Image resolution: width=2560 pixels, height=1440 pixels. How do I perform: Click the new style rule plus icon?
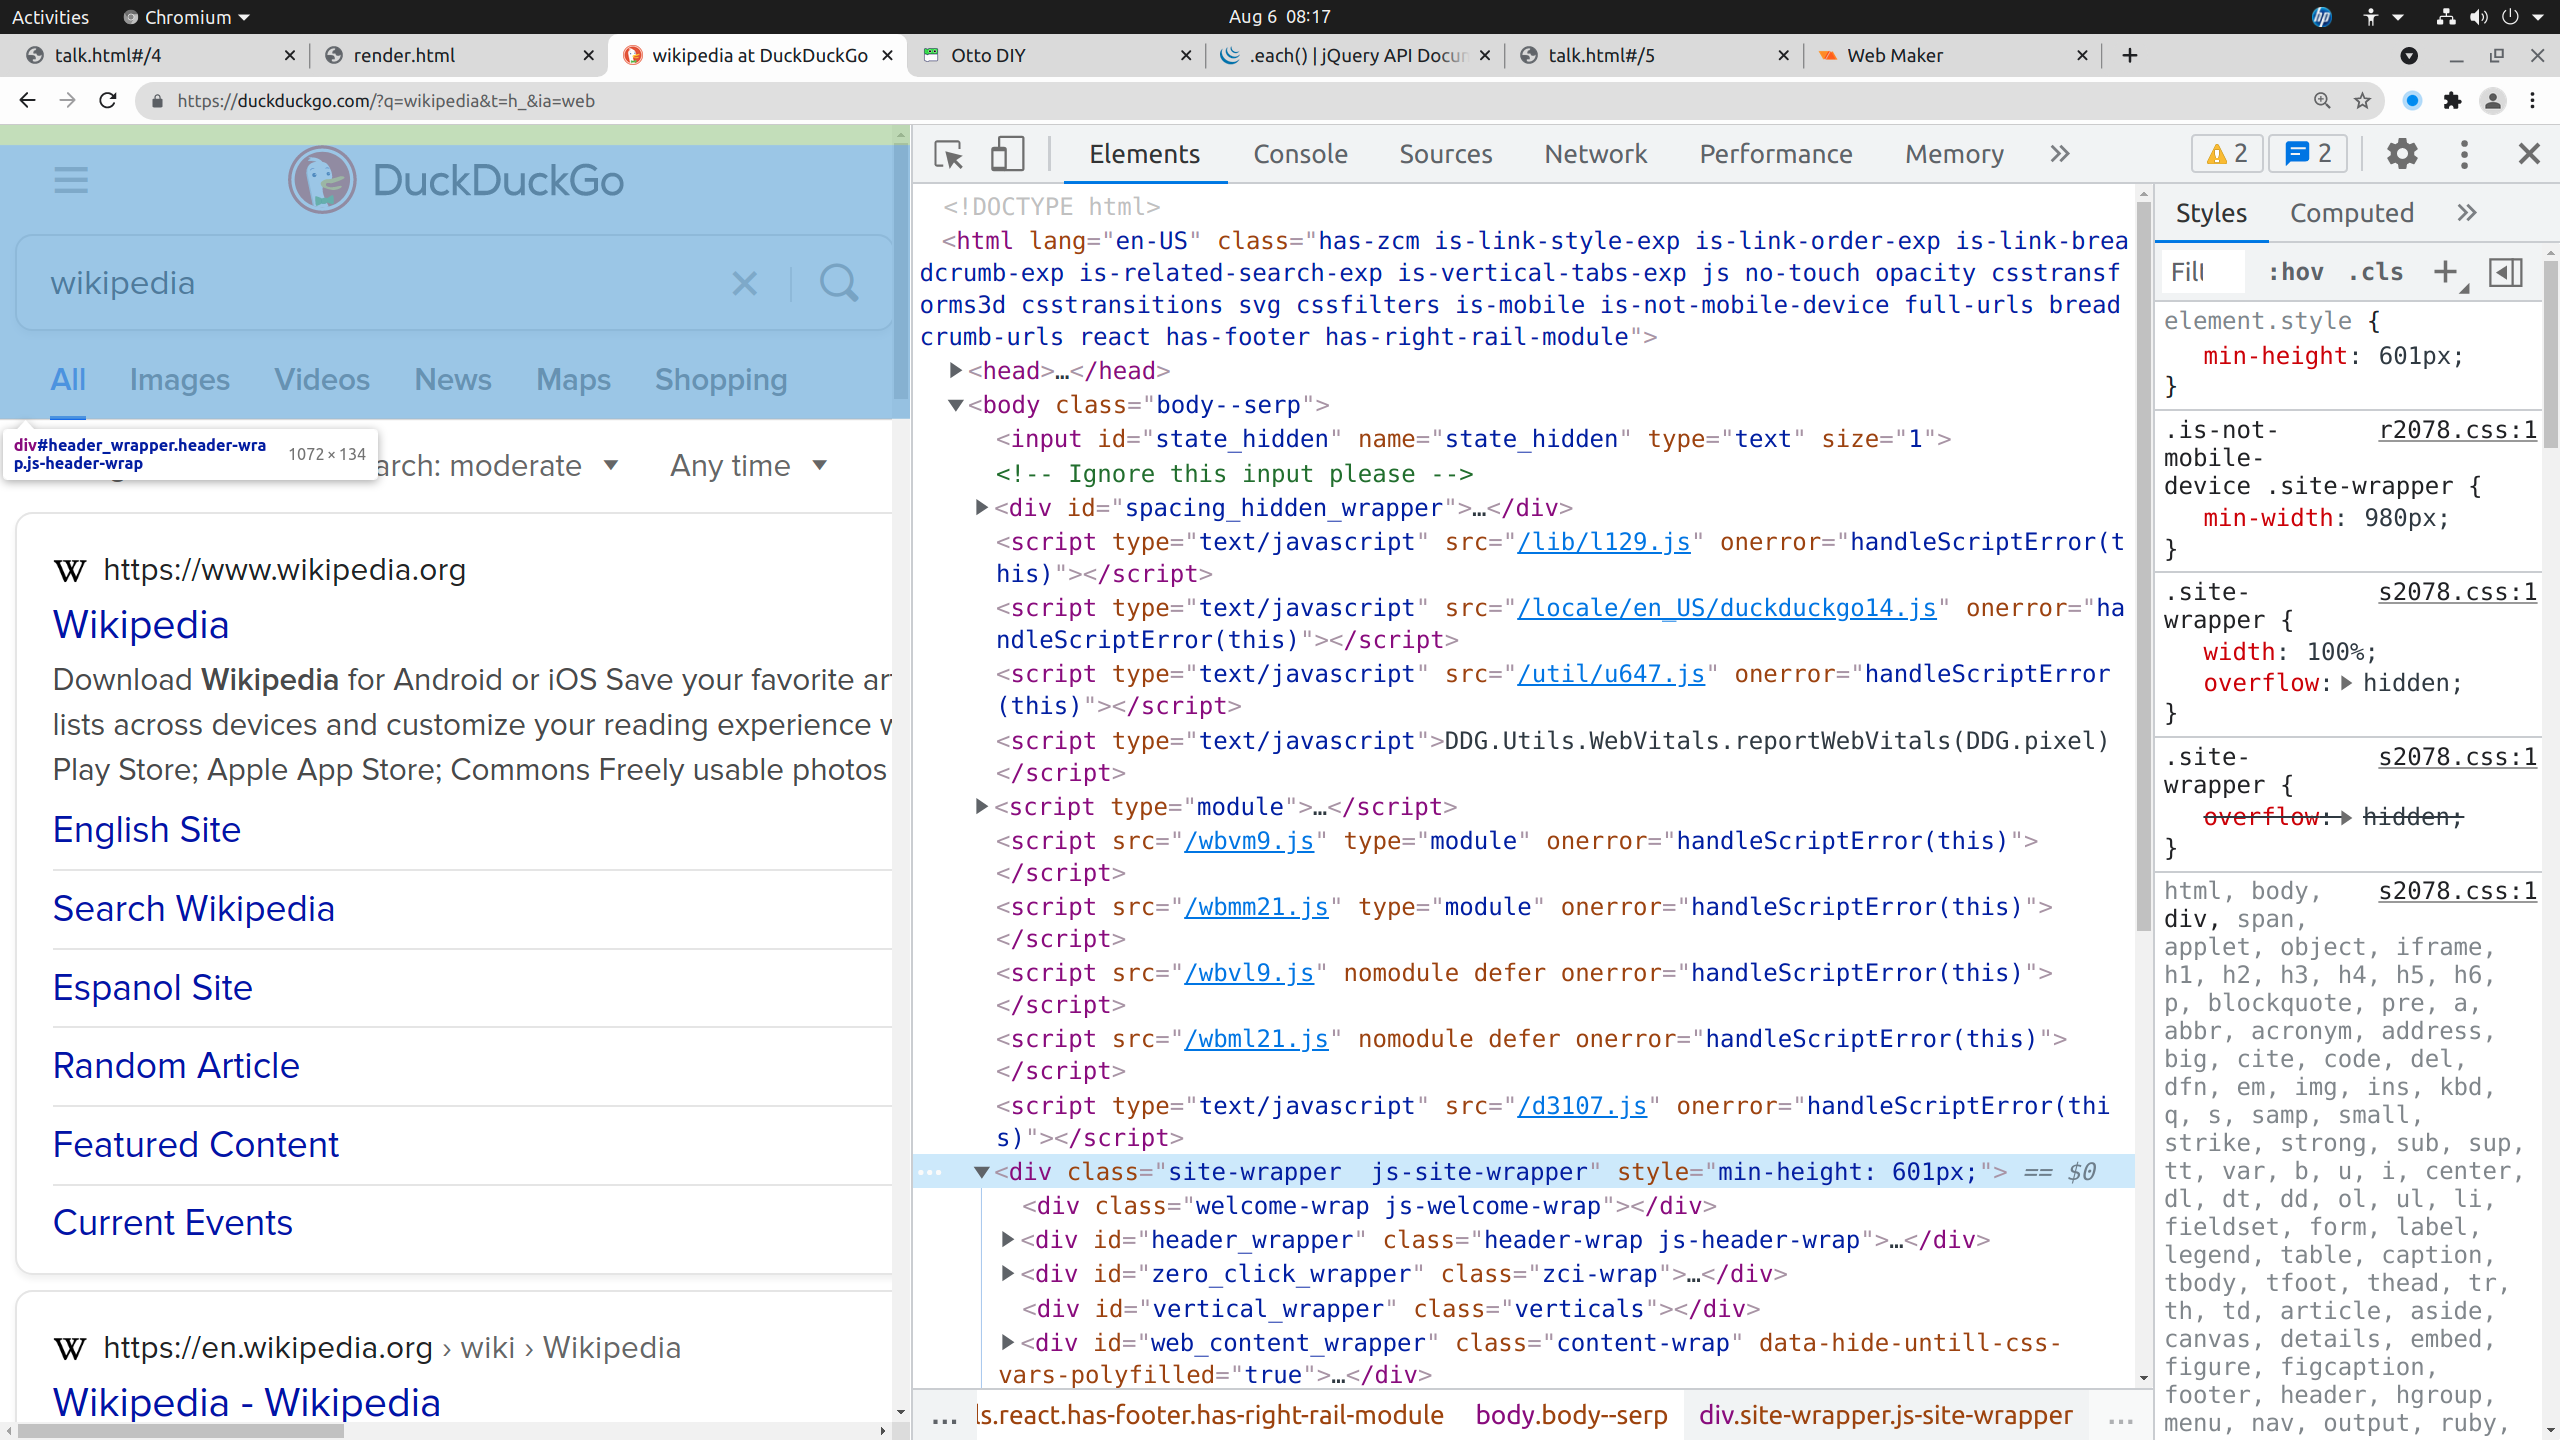2445,272
